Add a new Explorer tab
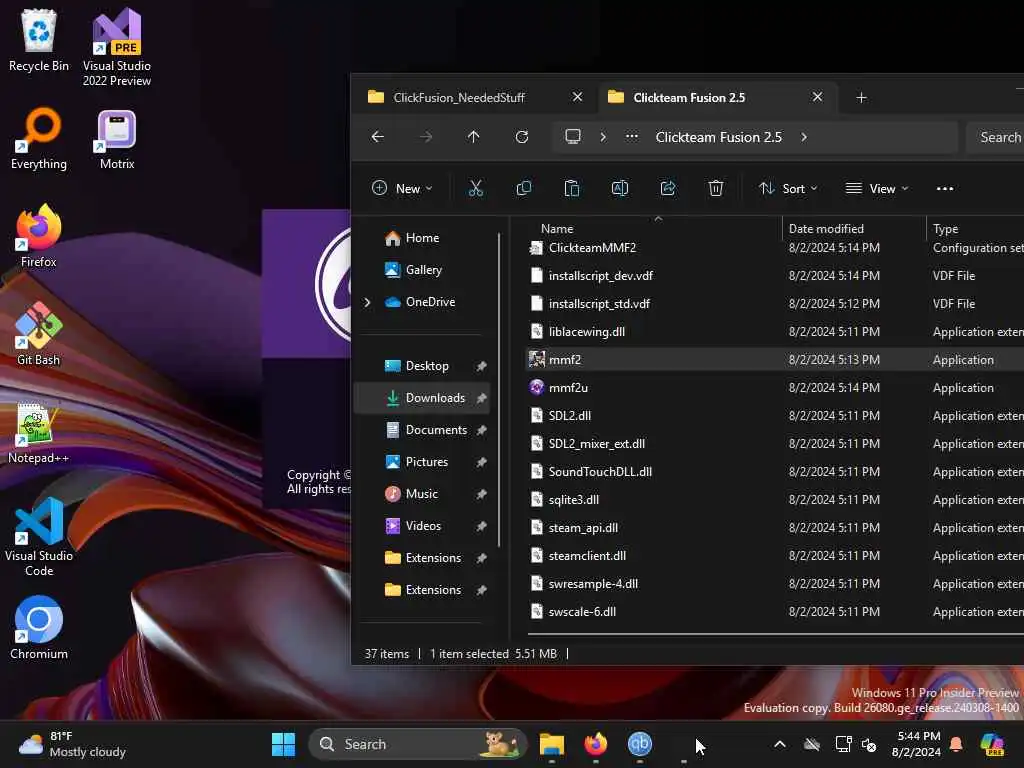 861,97
